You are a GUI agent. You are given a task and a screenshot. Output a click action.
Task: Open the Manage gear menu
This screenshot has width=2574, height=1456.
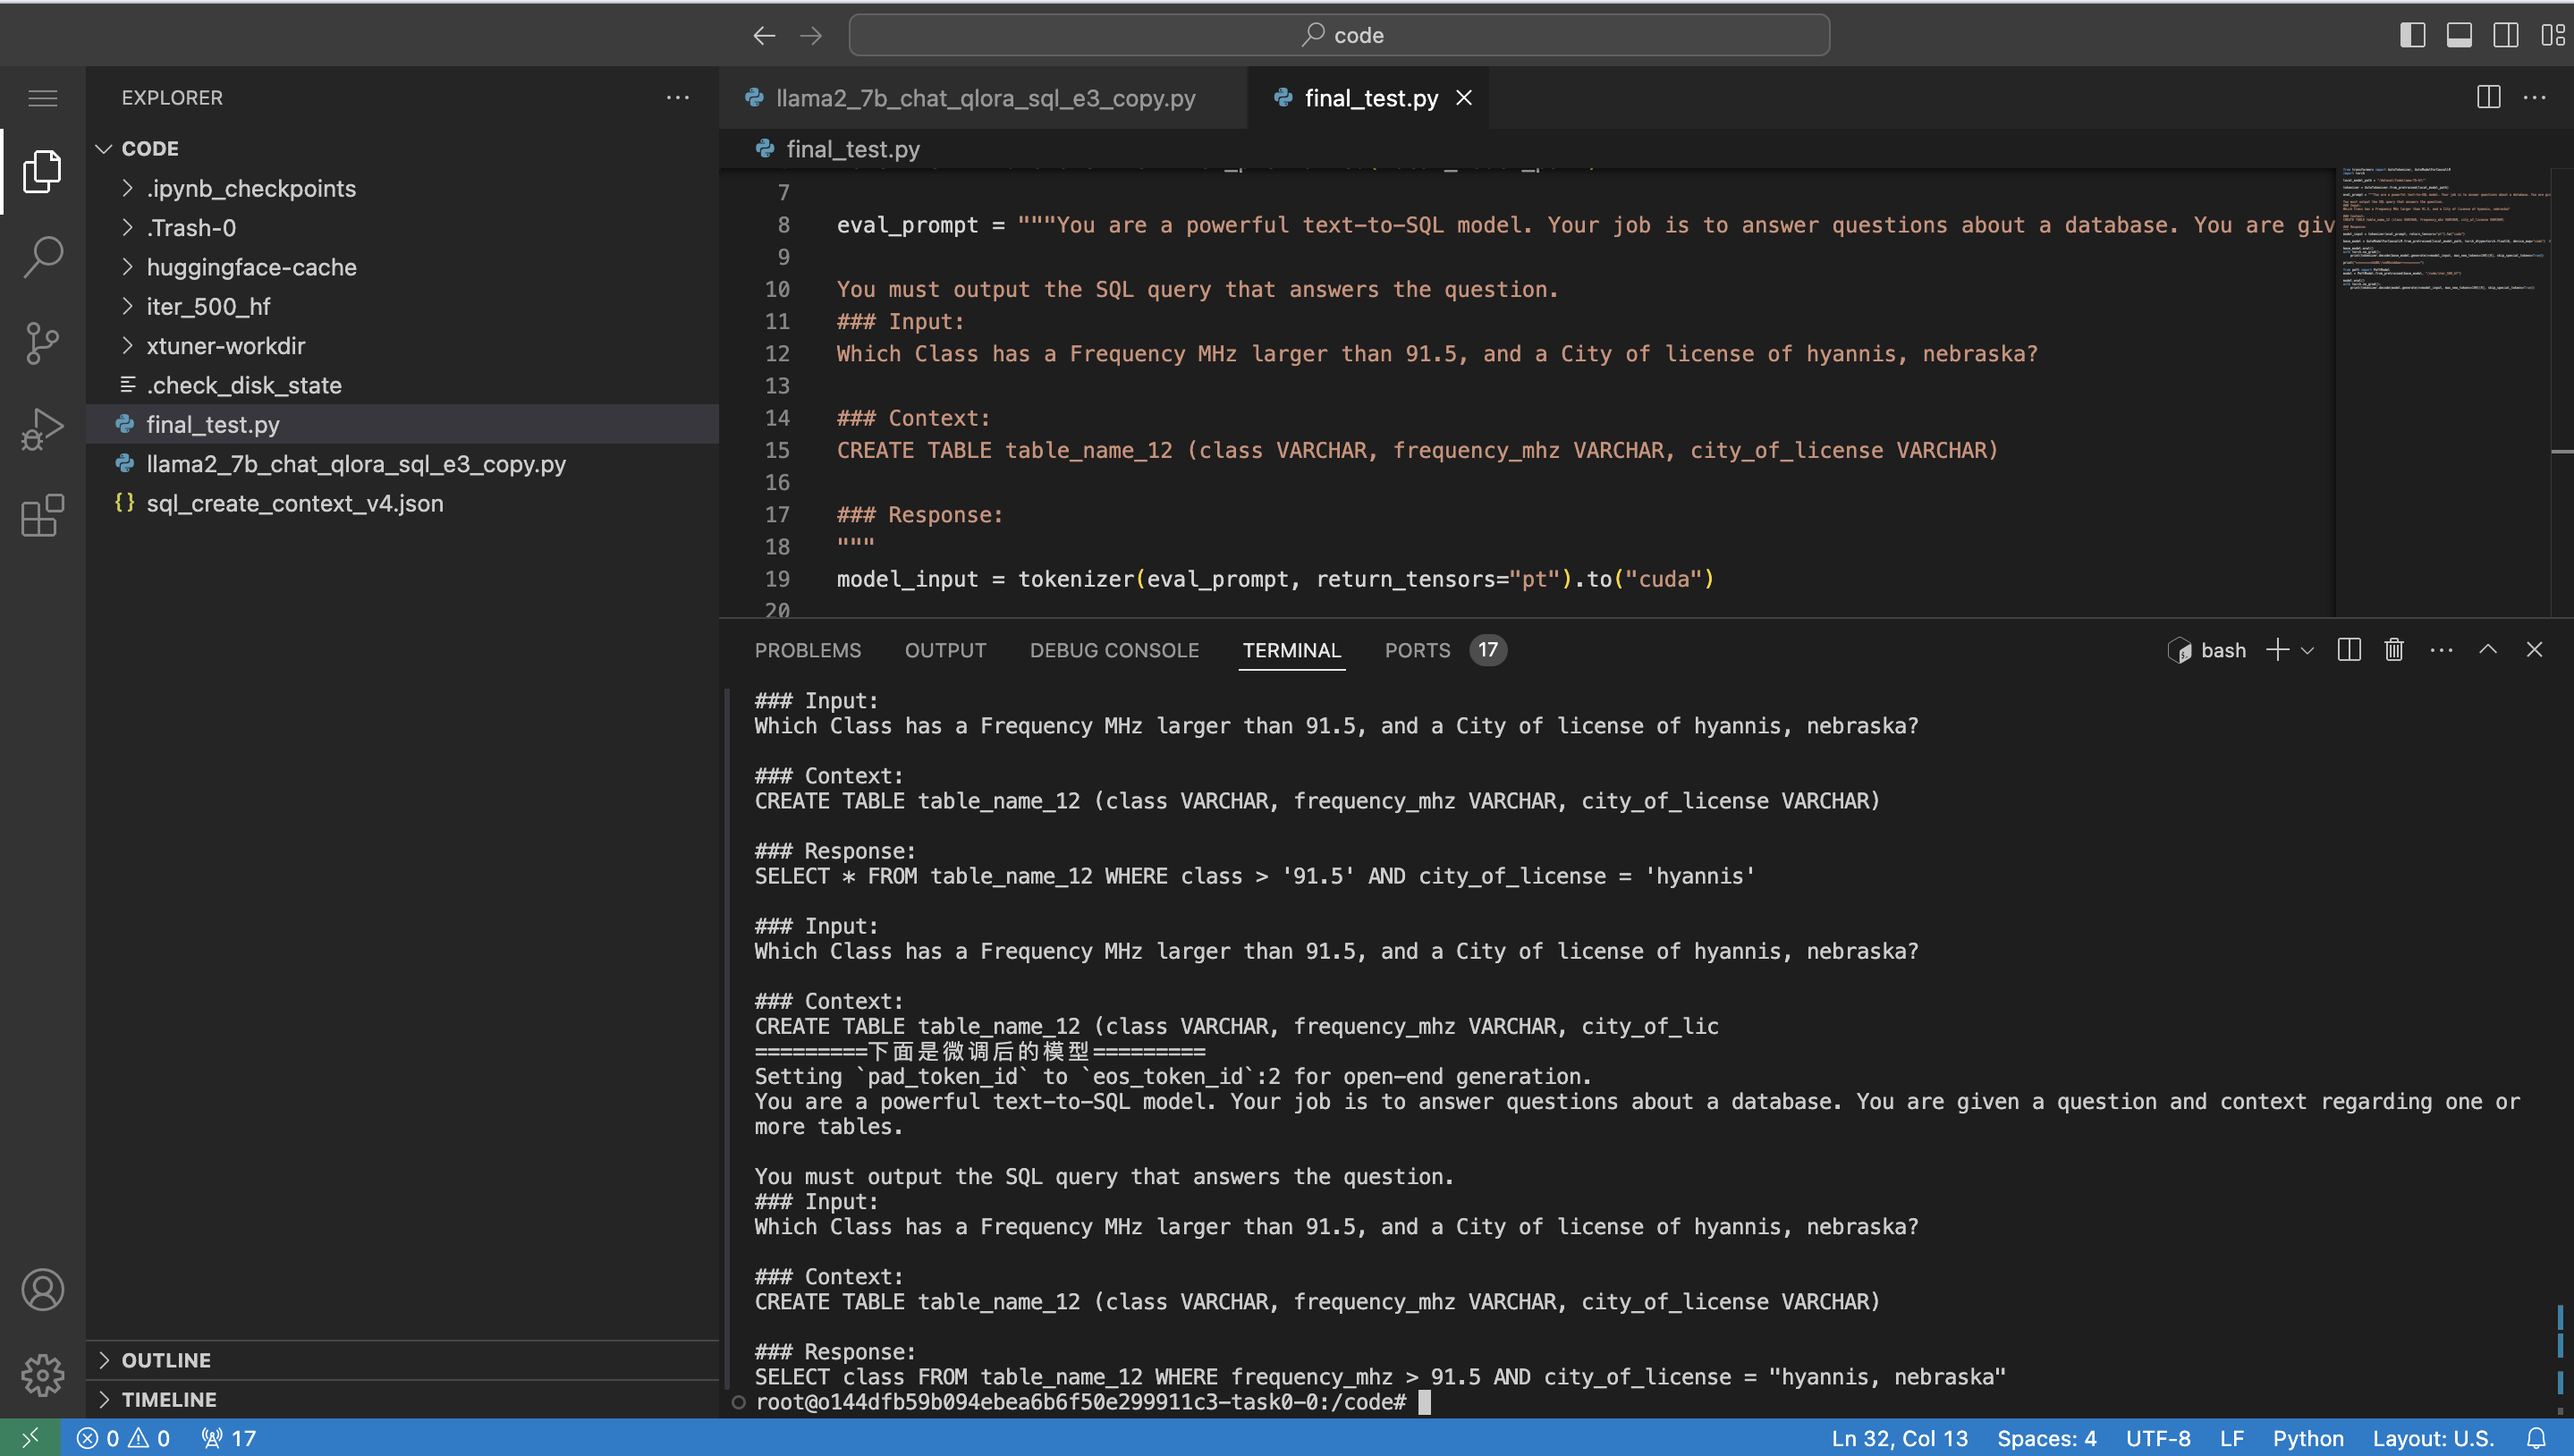pos(42,1375)
